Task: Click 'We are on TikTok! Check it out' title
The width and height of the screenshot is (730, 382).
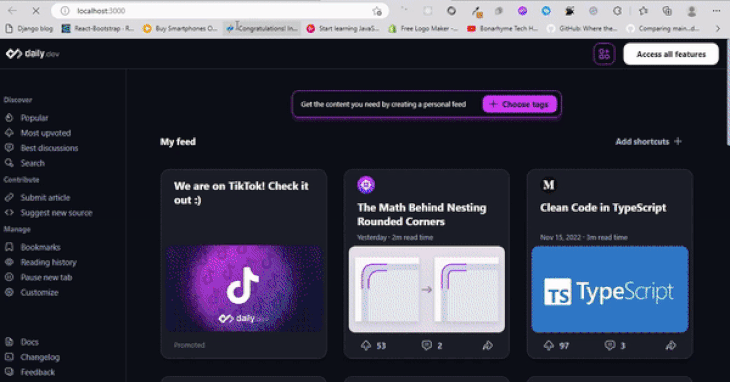Action: point(241,193)
